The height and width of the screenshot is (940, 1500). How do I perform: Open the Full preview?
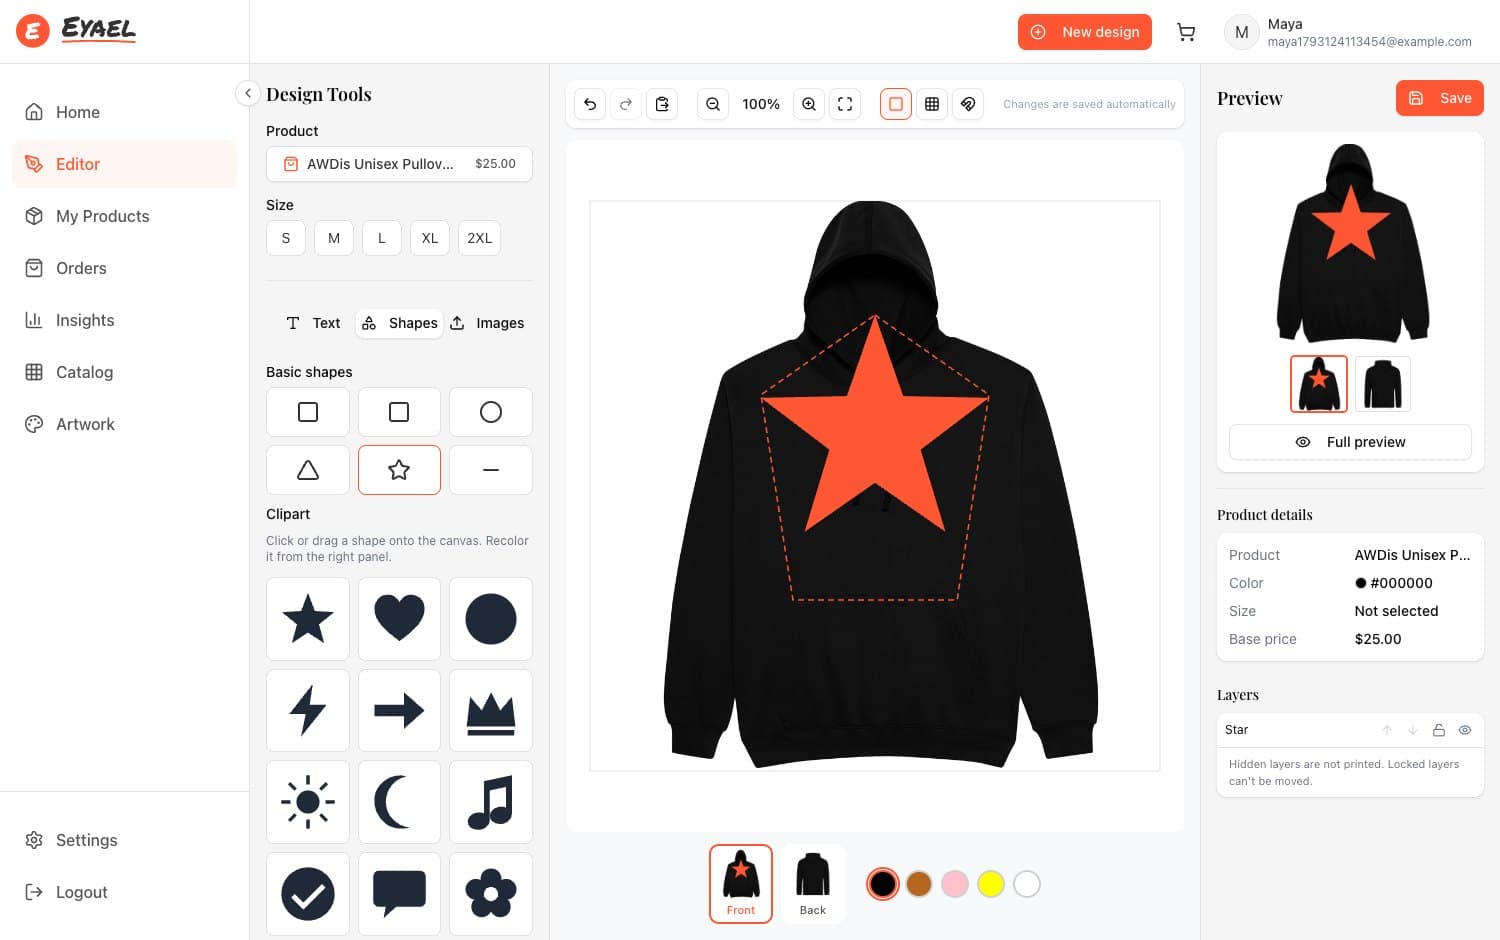[1350, 442]
